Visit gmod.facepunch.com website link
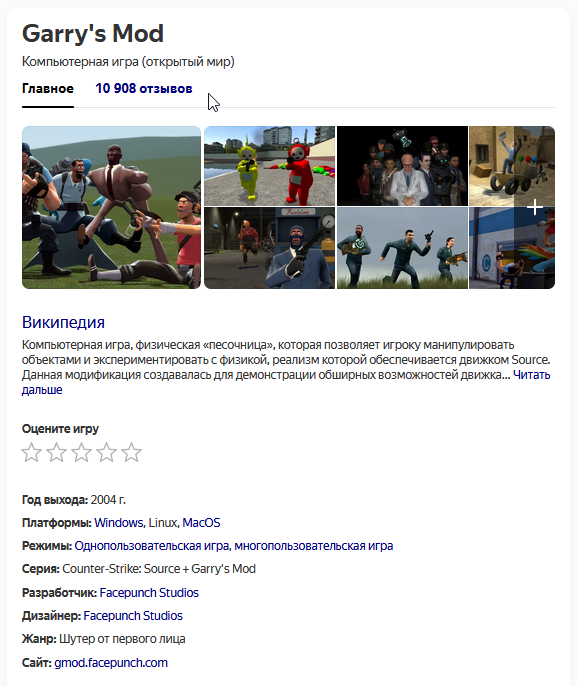 pyautogui.click(x=111, y=663)
